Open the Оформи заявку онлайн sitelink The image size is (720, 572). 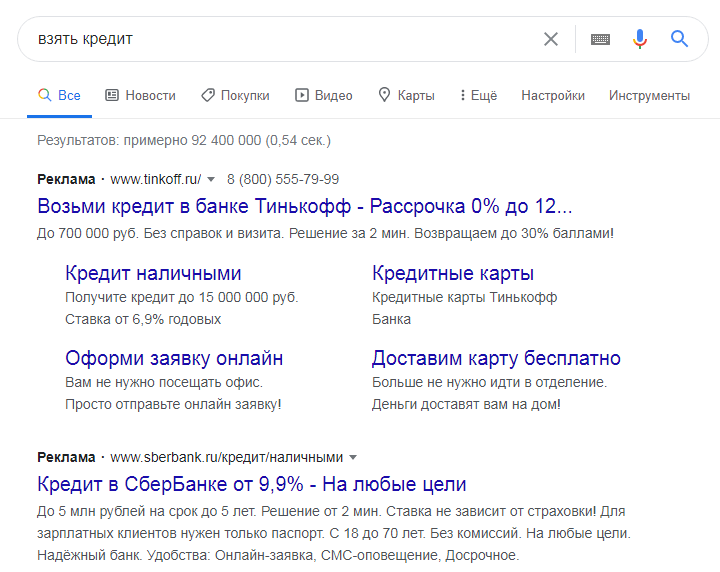174,358
